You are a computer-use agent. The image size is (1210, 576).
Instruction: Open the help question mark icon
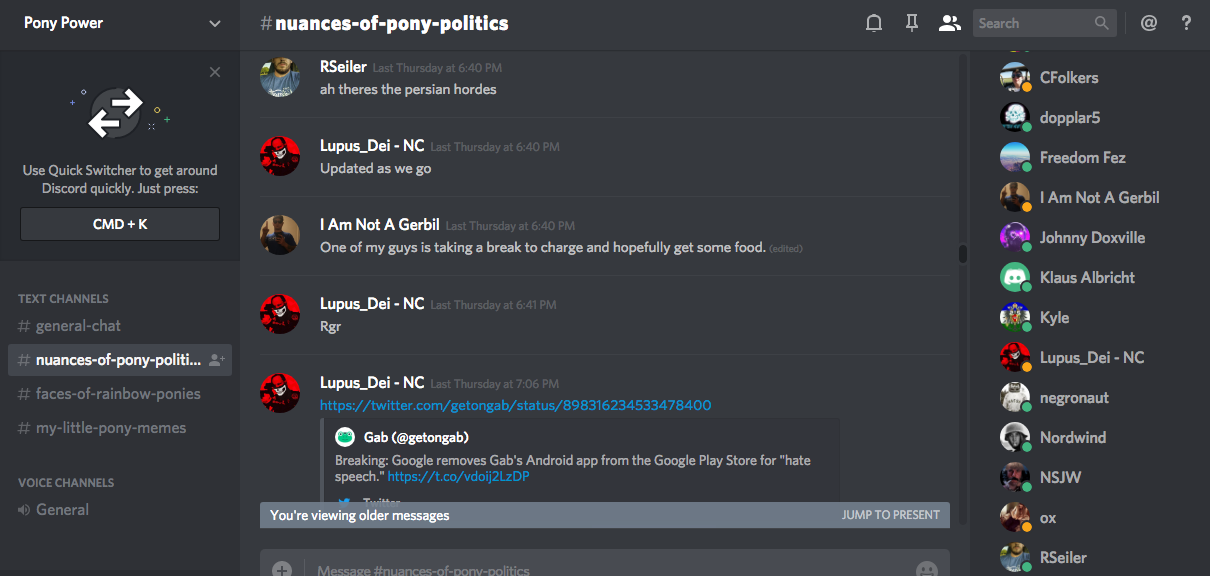click(x=1186, y=23)
